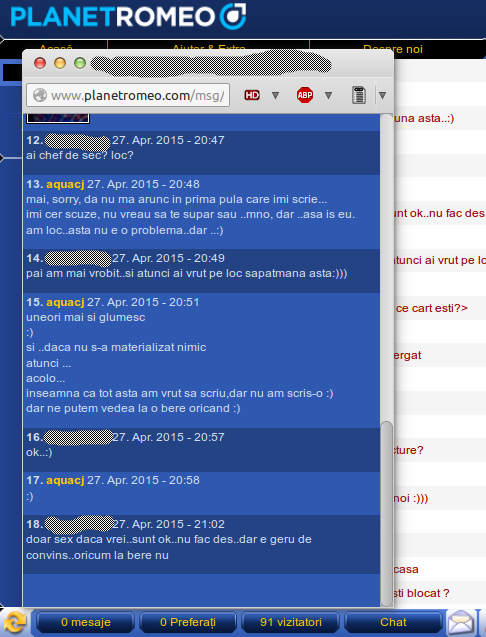Click text 'ai chef de sec? loc?'
Image resolution: width=486 pixels, height=637 pixels.
tap(80, 155)
